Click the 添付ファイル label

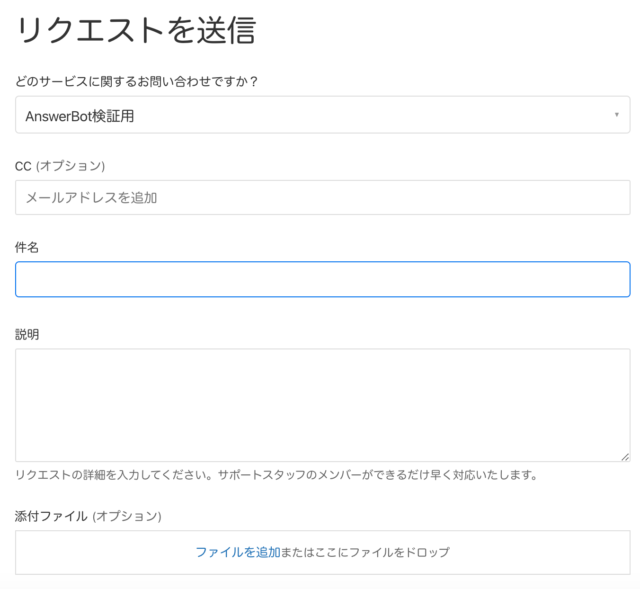pos(51,516)
